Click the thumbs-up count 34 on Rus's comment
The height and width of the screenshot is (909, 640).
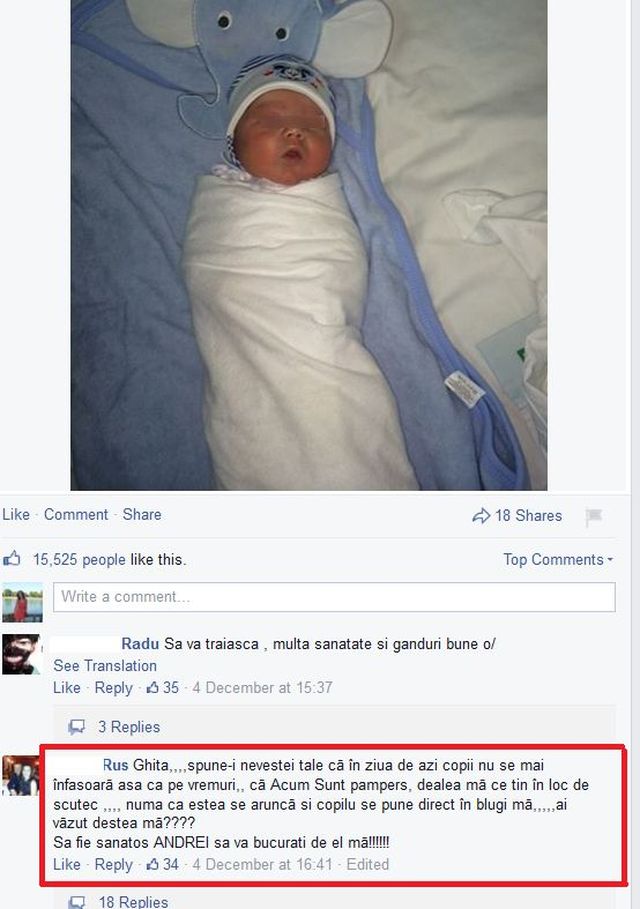point(163,864)
